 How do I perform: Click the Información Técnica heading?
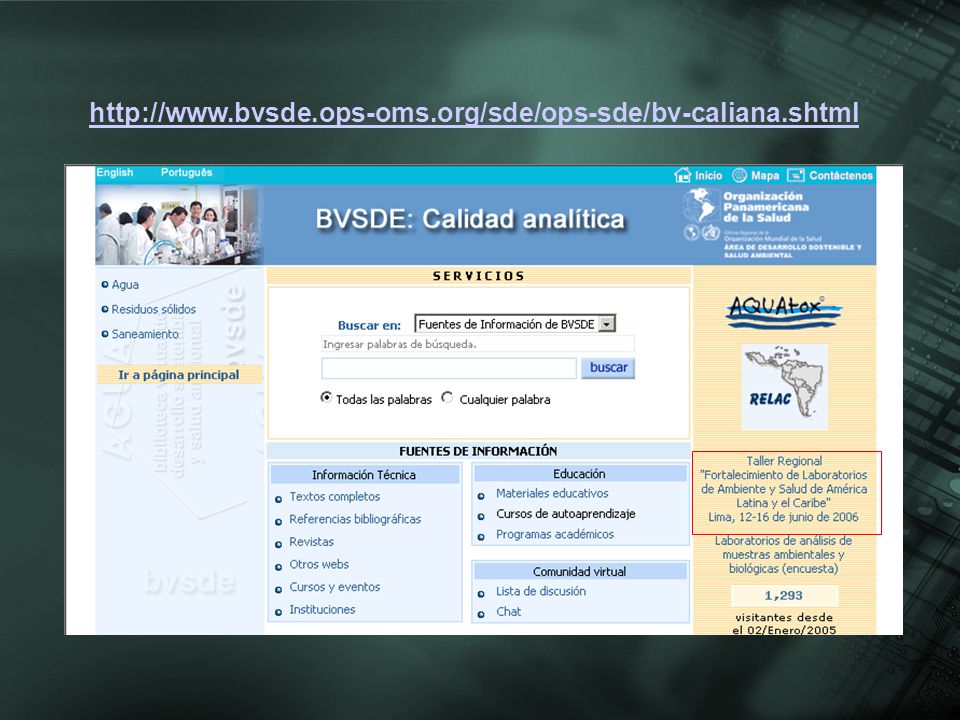364,474
